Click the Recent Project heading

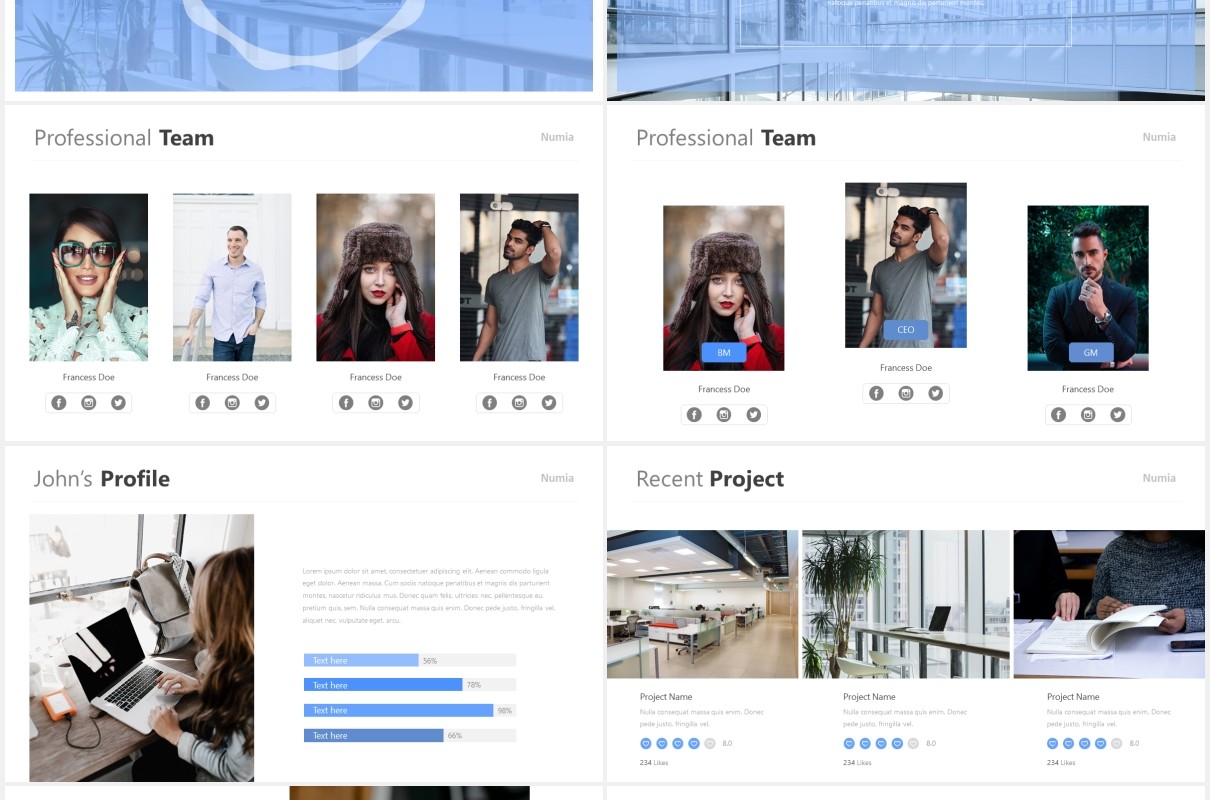point(710,479)
